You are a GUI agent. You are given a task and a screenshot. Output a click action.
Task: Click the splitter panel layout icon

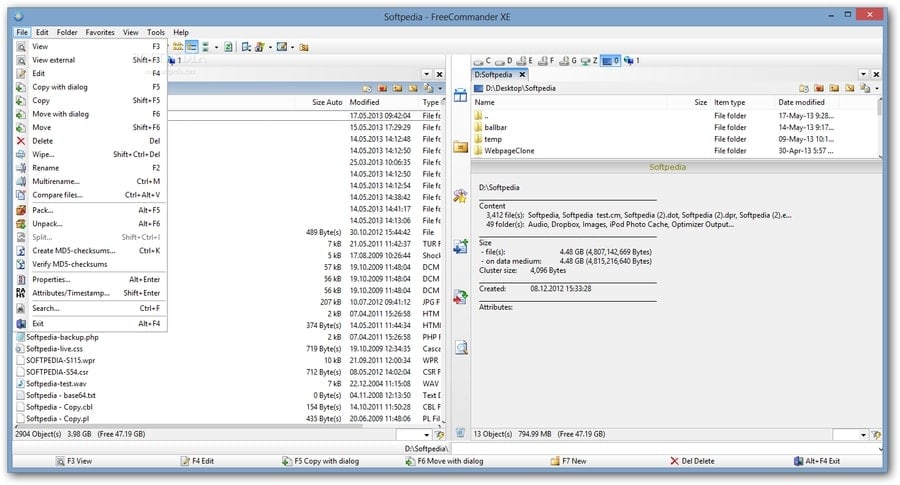click(x=460, y=95)
